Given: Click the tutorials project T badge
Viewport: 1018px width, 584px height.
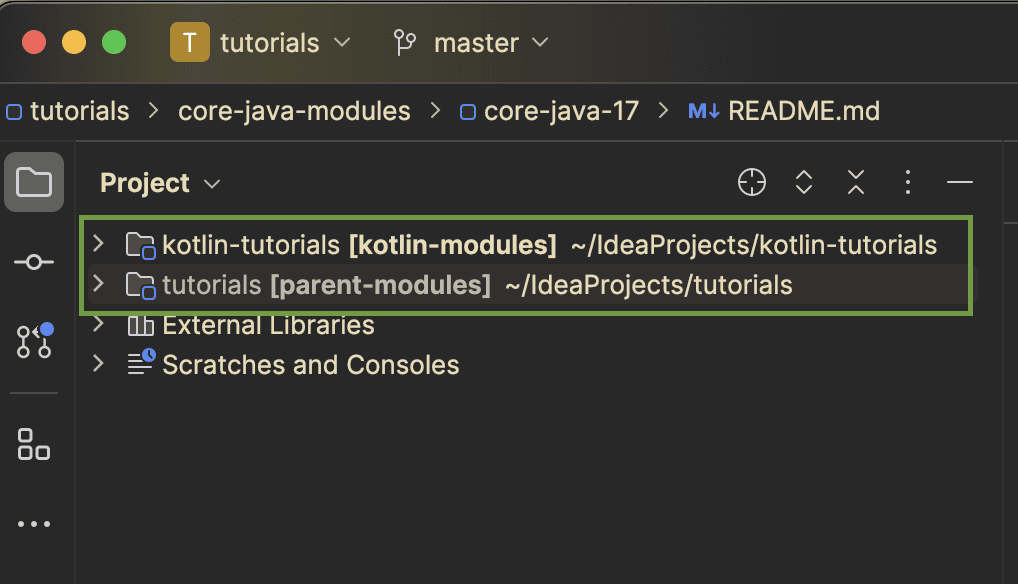Looking at the screenshot, I should [190, 42].
